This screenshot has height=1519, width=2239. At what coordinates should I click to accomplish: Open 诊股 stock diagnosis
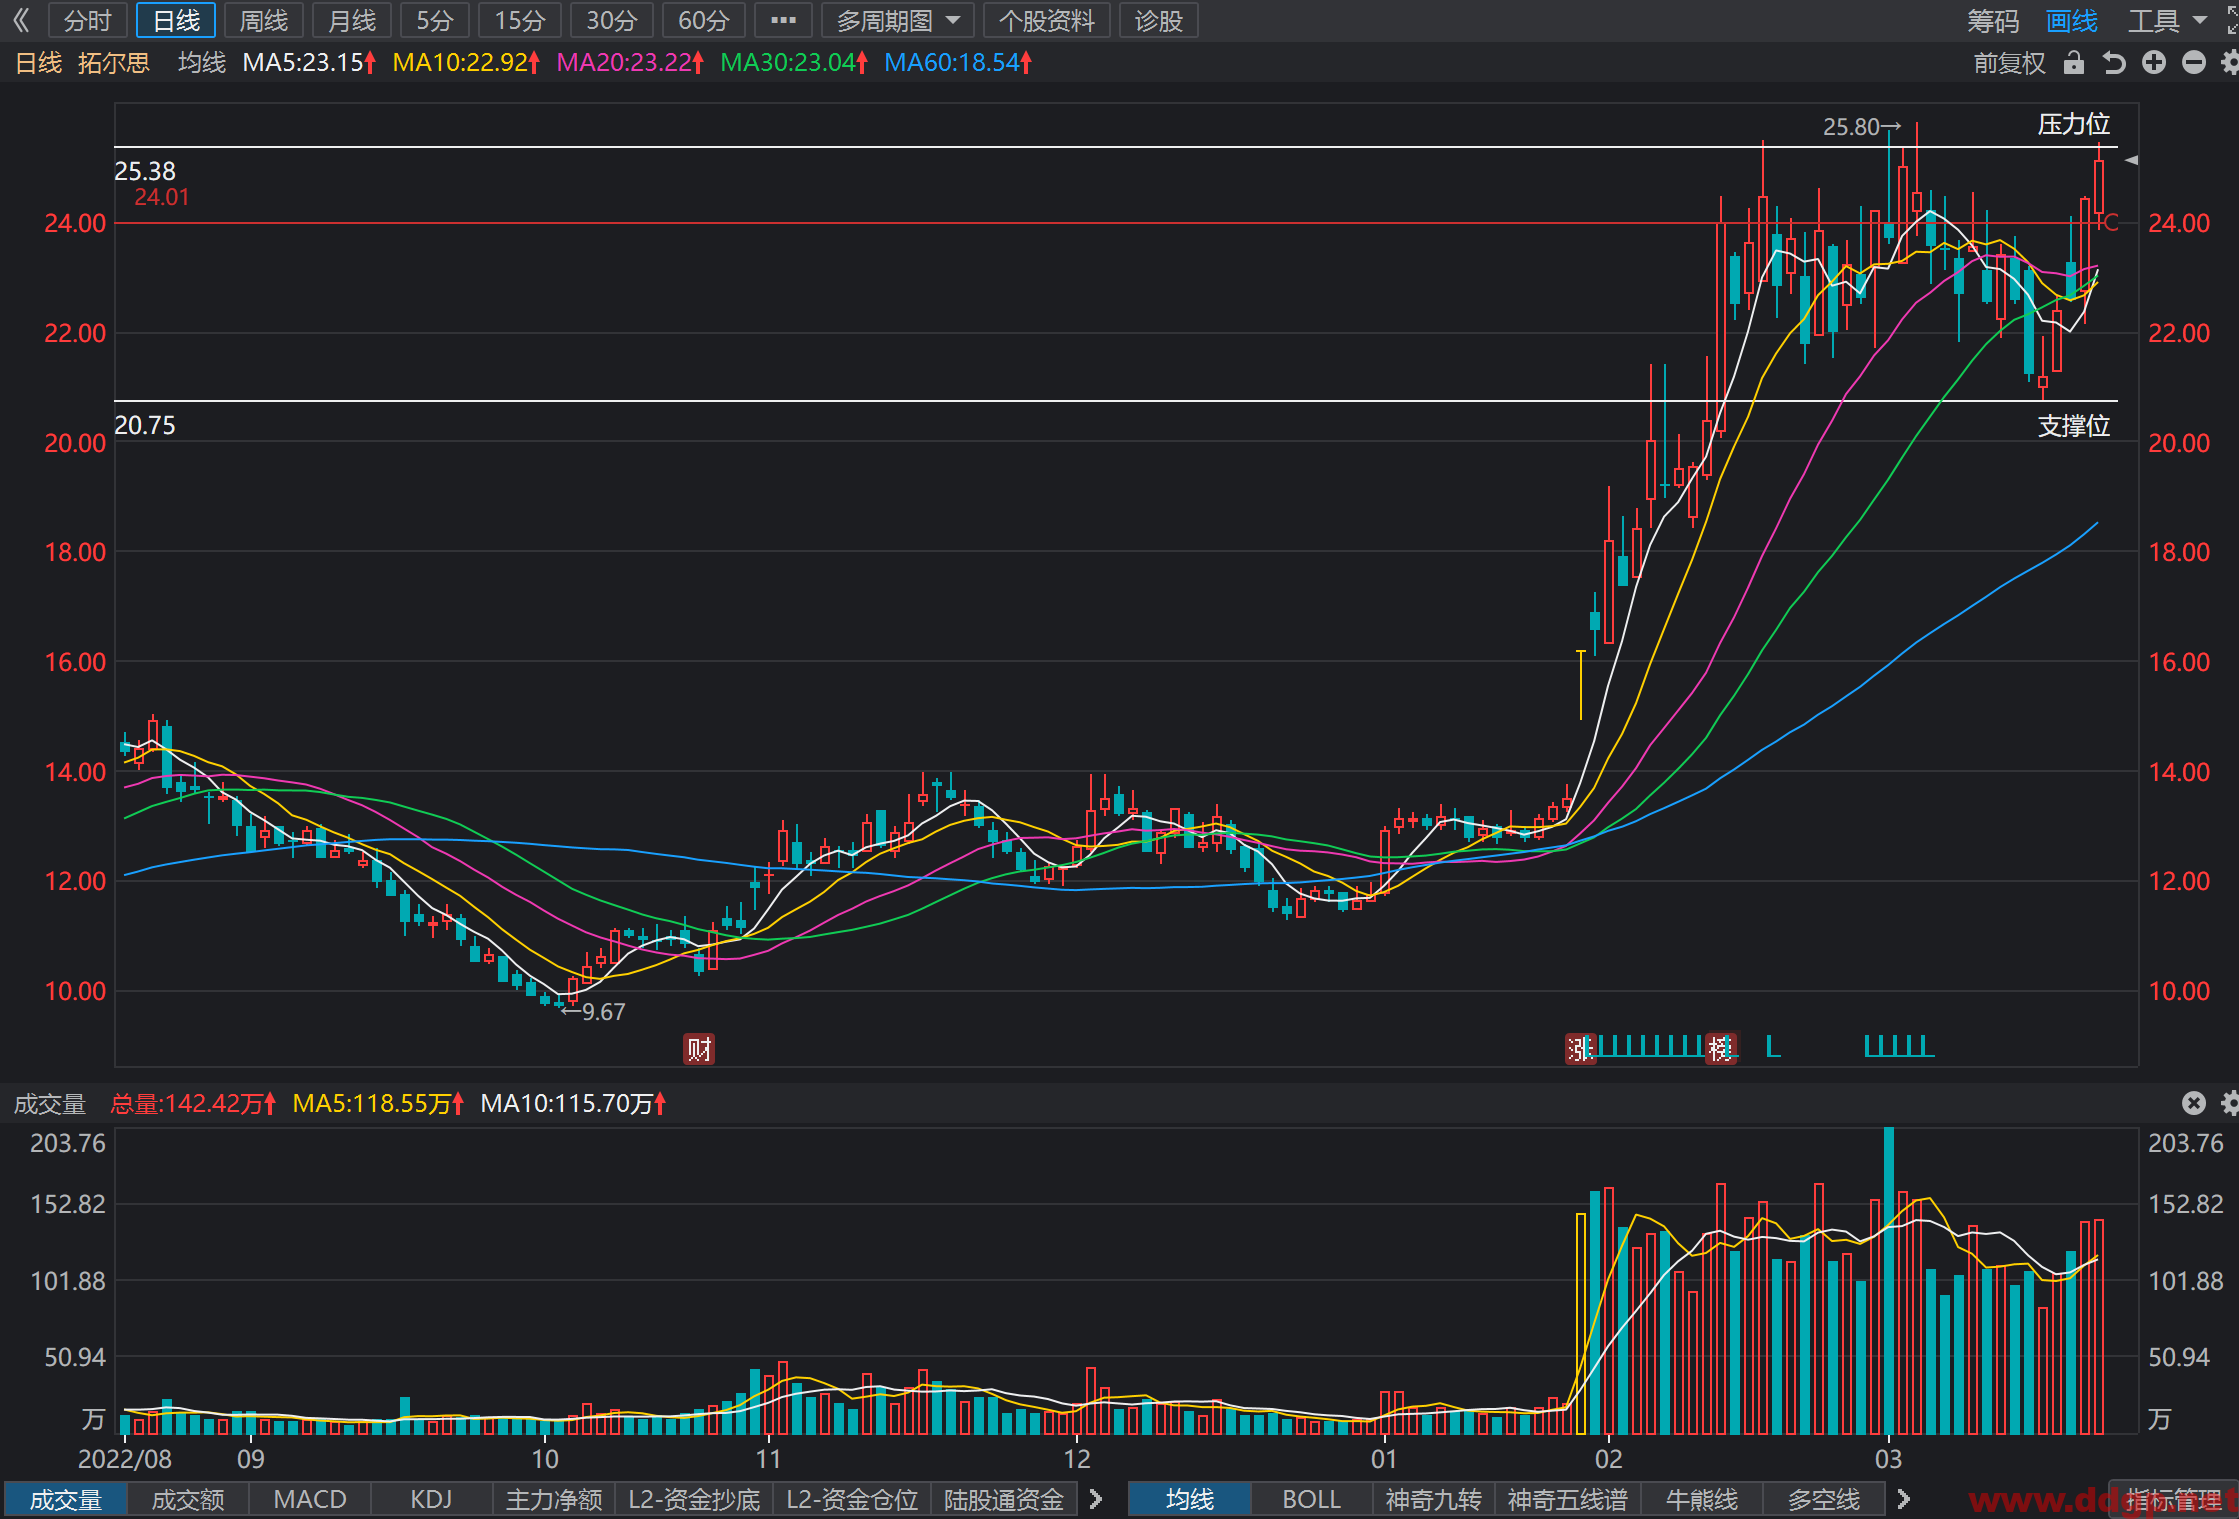click(x=1158, y=20)
